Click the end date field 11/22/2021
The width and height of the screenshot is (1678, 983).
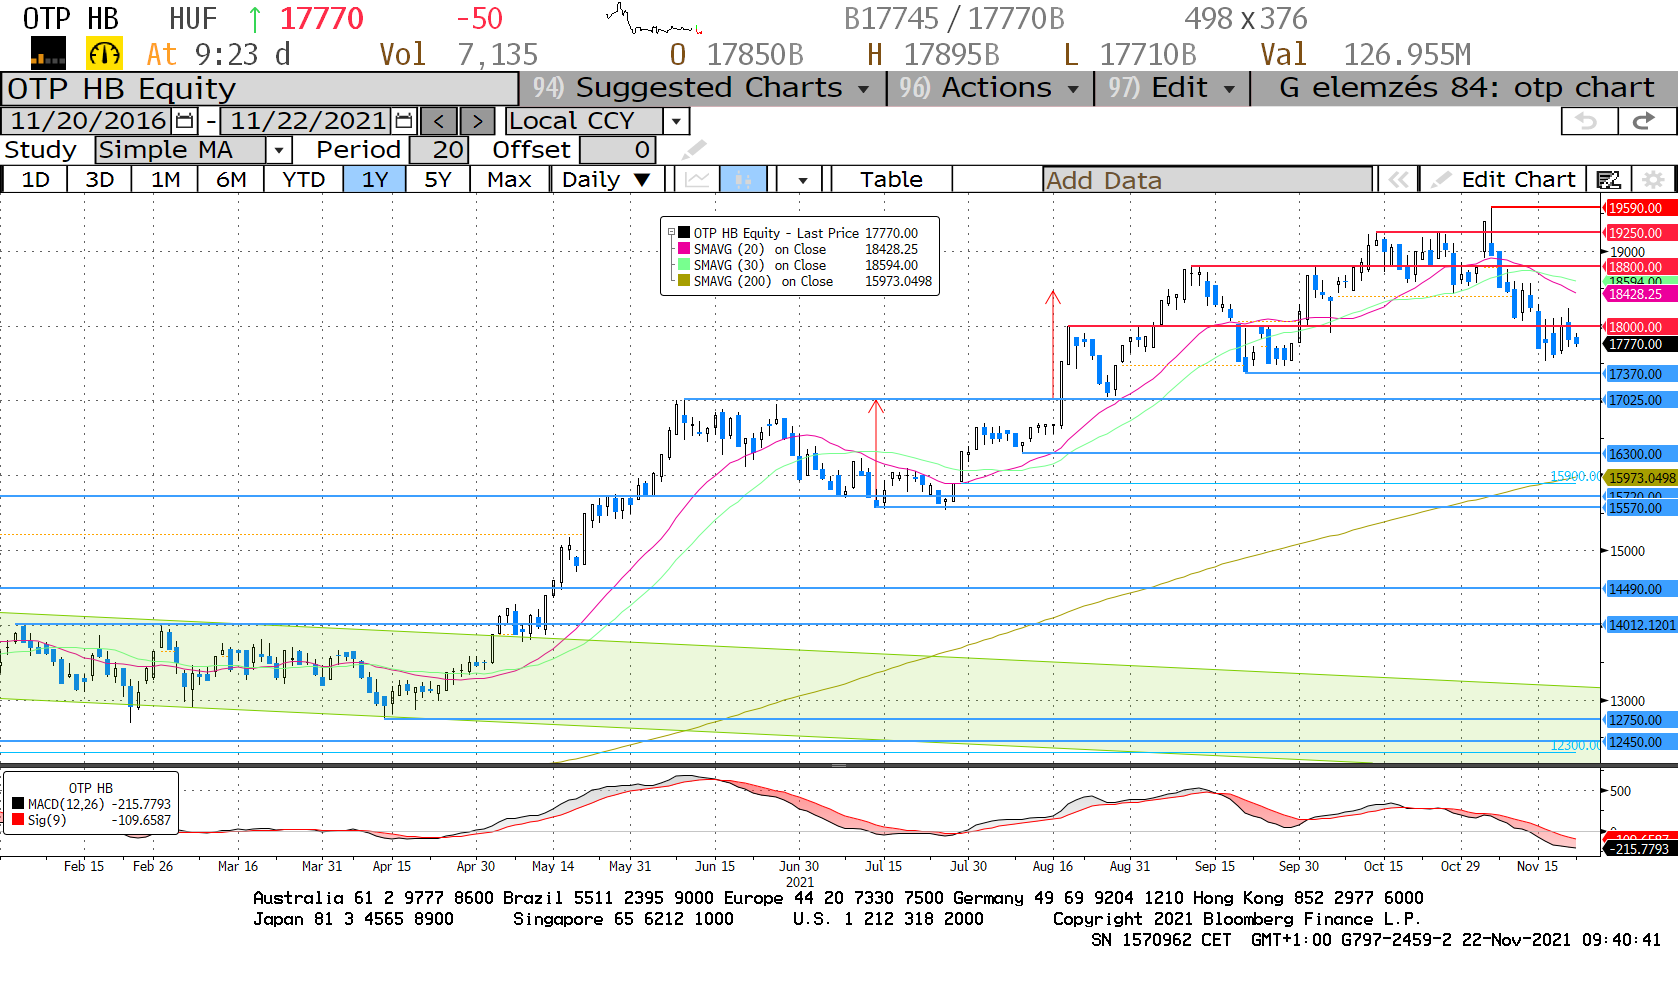[308, 121]
